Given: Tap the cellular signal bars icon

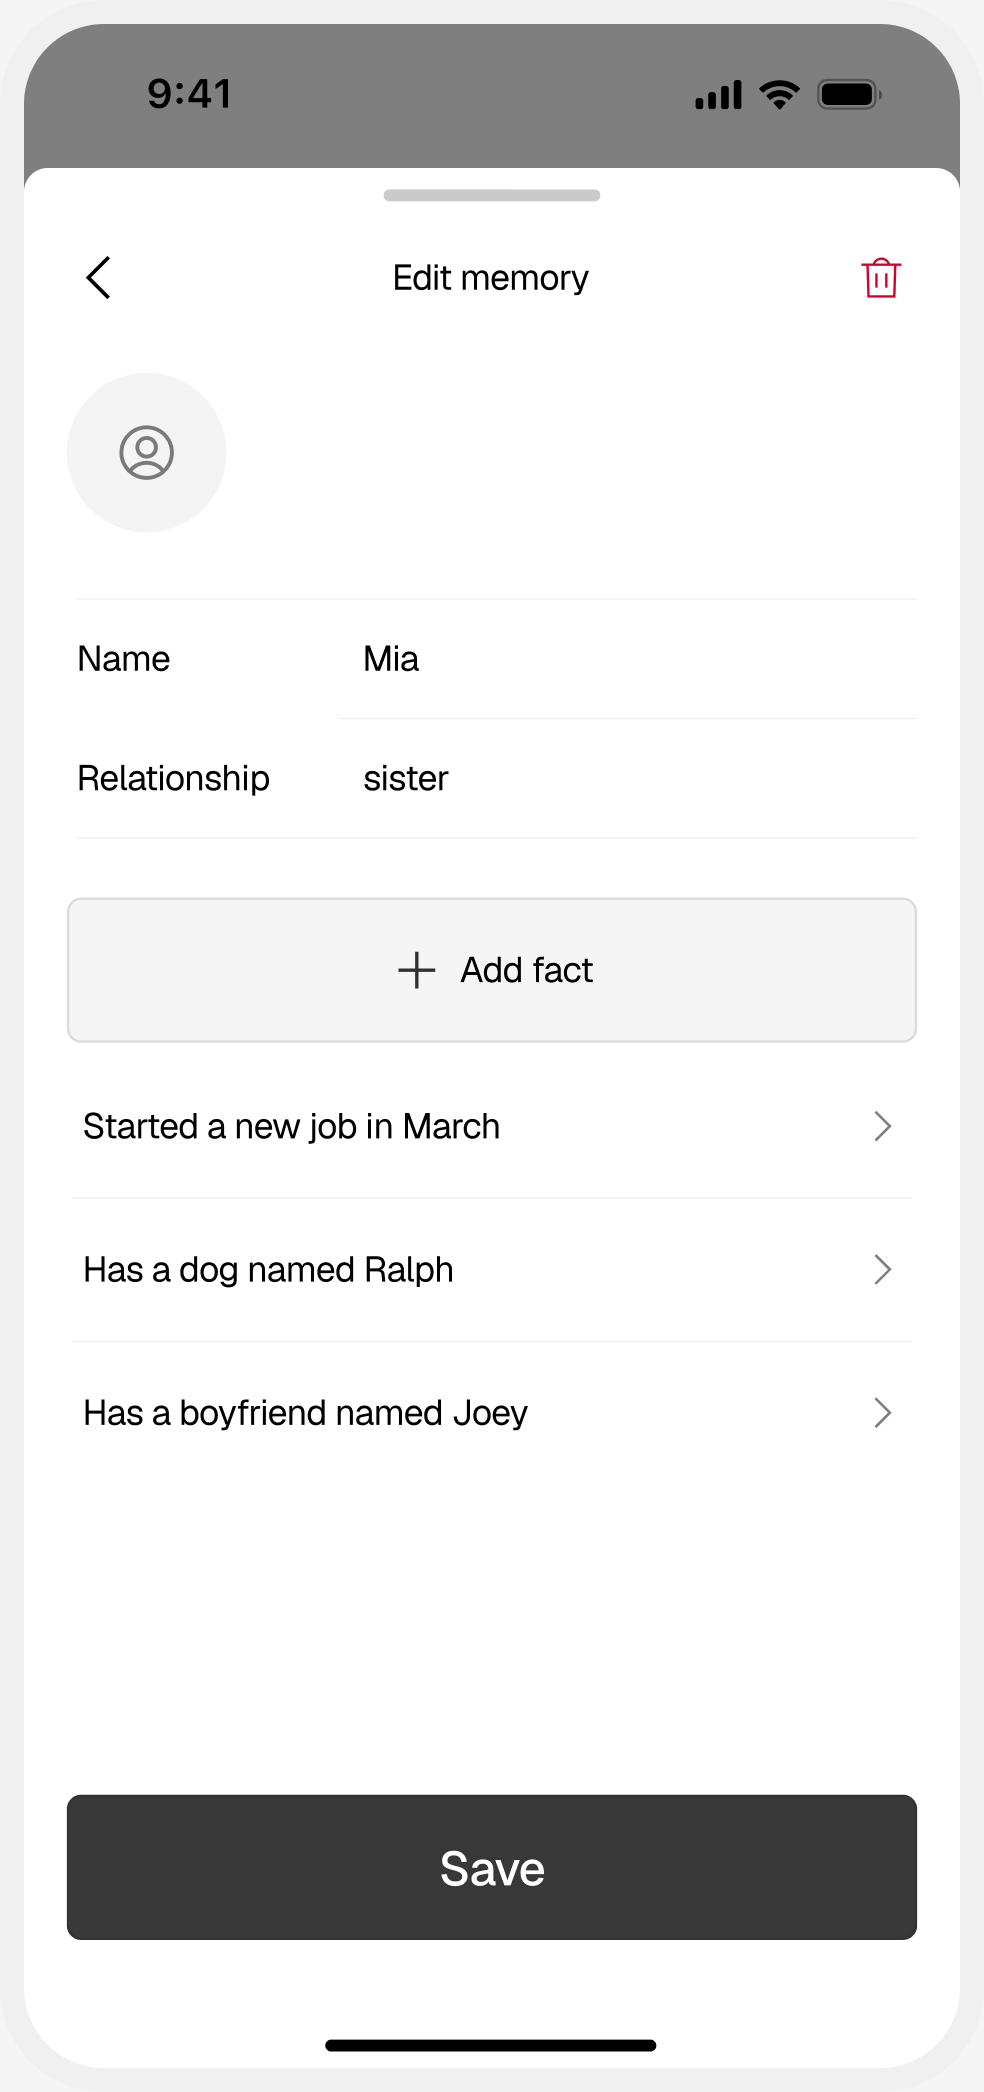Looking at the screenshot, I should (x=719, y=95).
